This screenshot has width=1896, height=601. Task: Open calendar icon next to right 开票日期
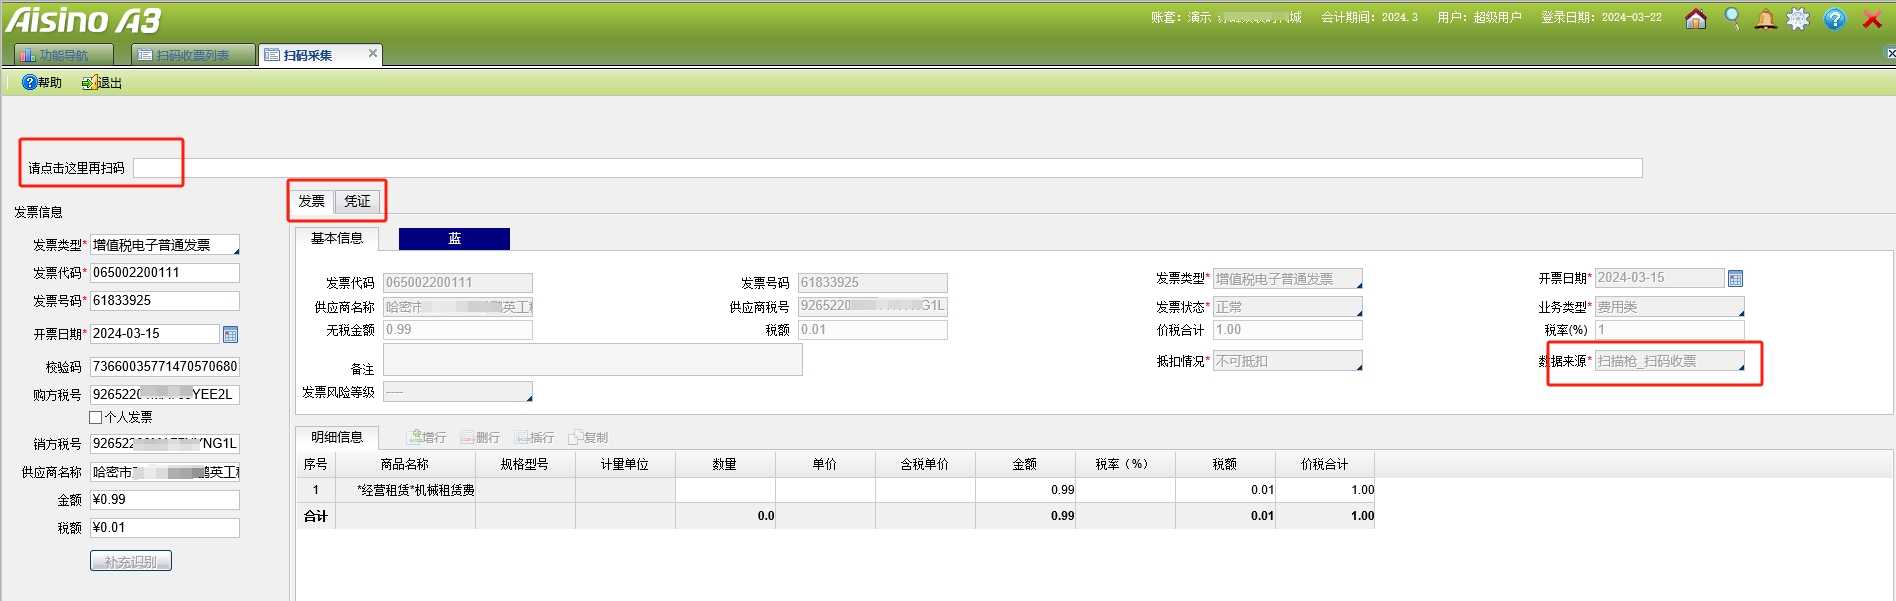(x=1736, y=279)
